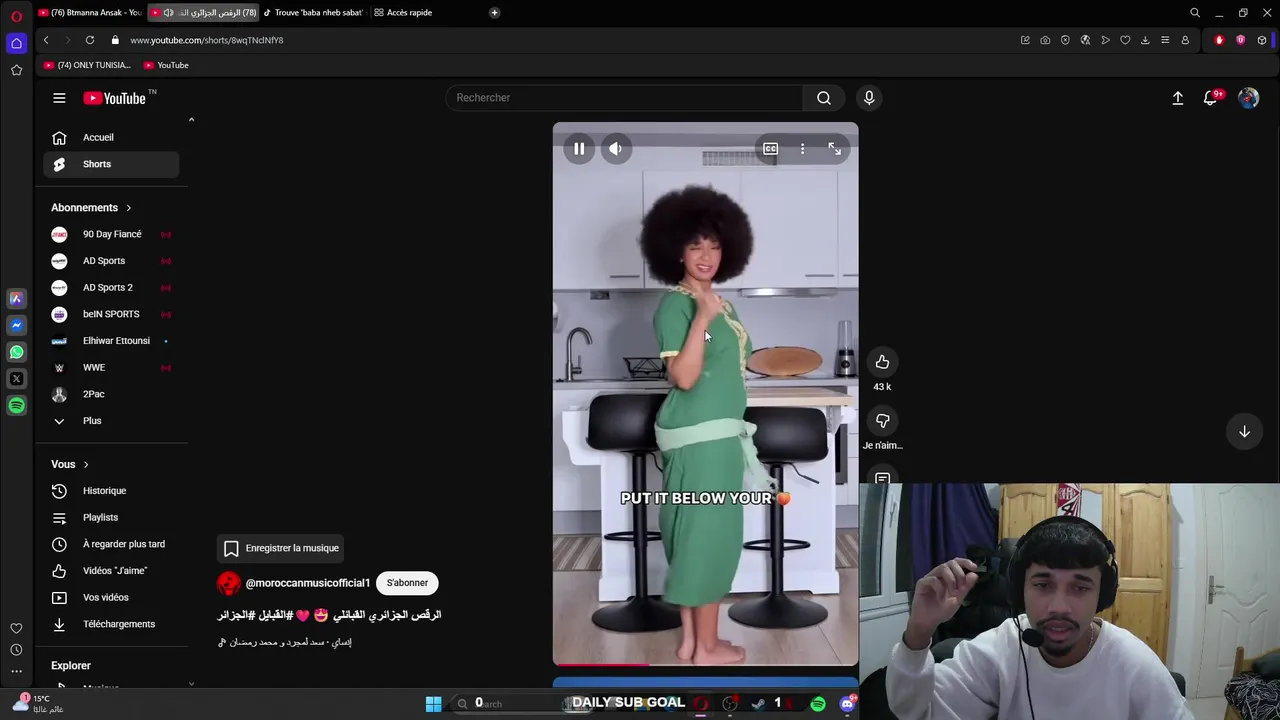Image resolution: width=1280 pixels, height=720 pixels.
Task: Open the Windows Start button
Action: tap(433, 704)
